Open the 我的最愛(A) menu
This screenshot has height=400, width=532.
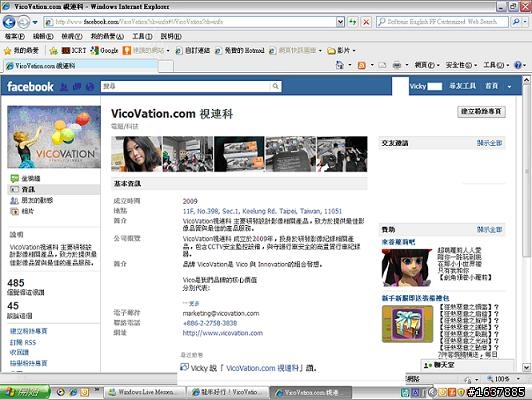pos(107,36)
